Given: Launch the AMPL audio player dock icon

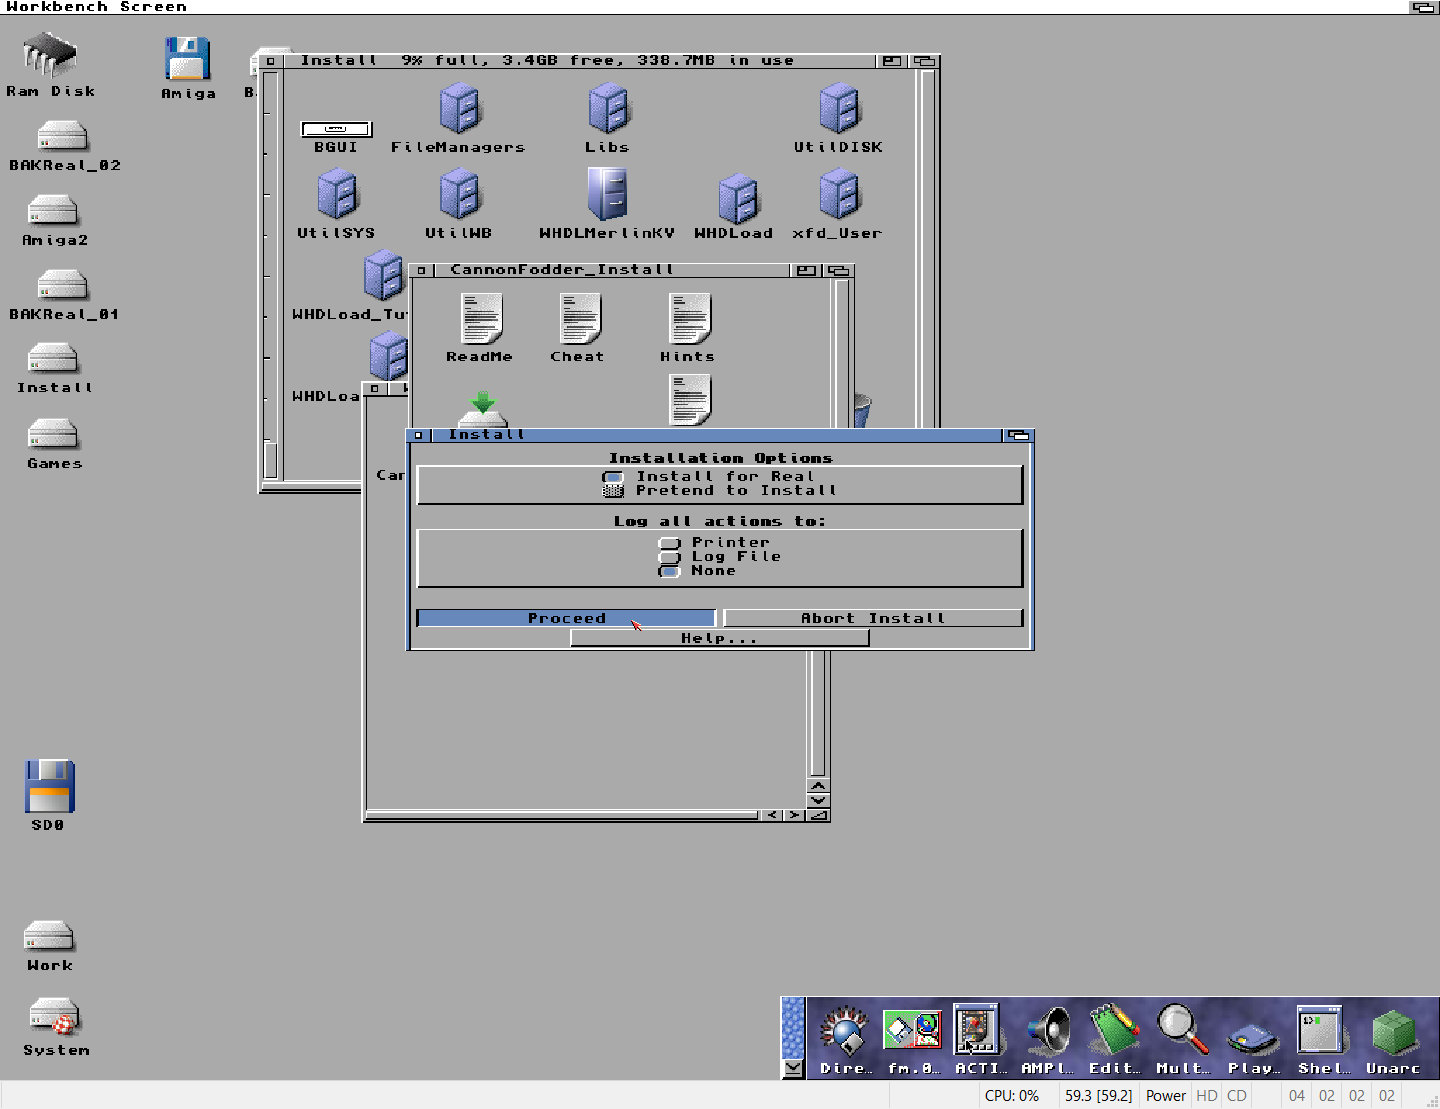Looking at the screenshot, I should (1048, 1032).
